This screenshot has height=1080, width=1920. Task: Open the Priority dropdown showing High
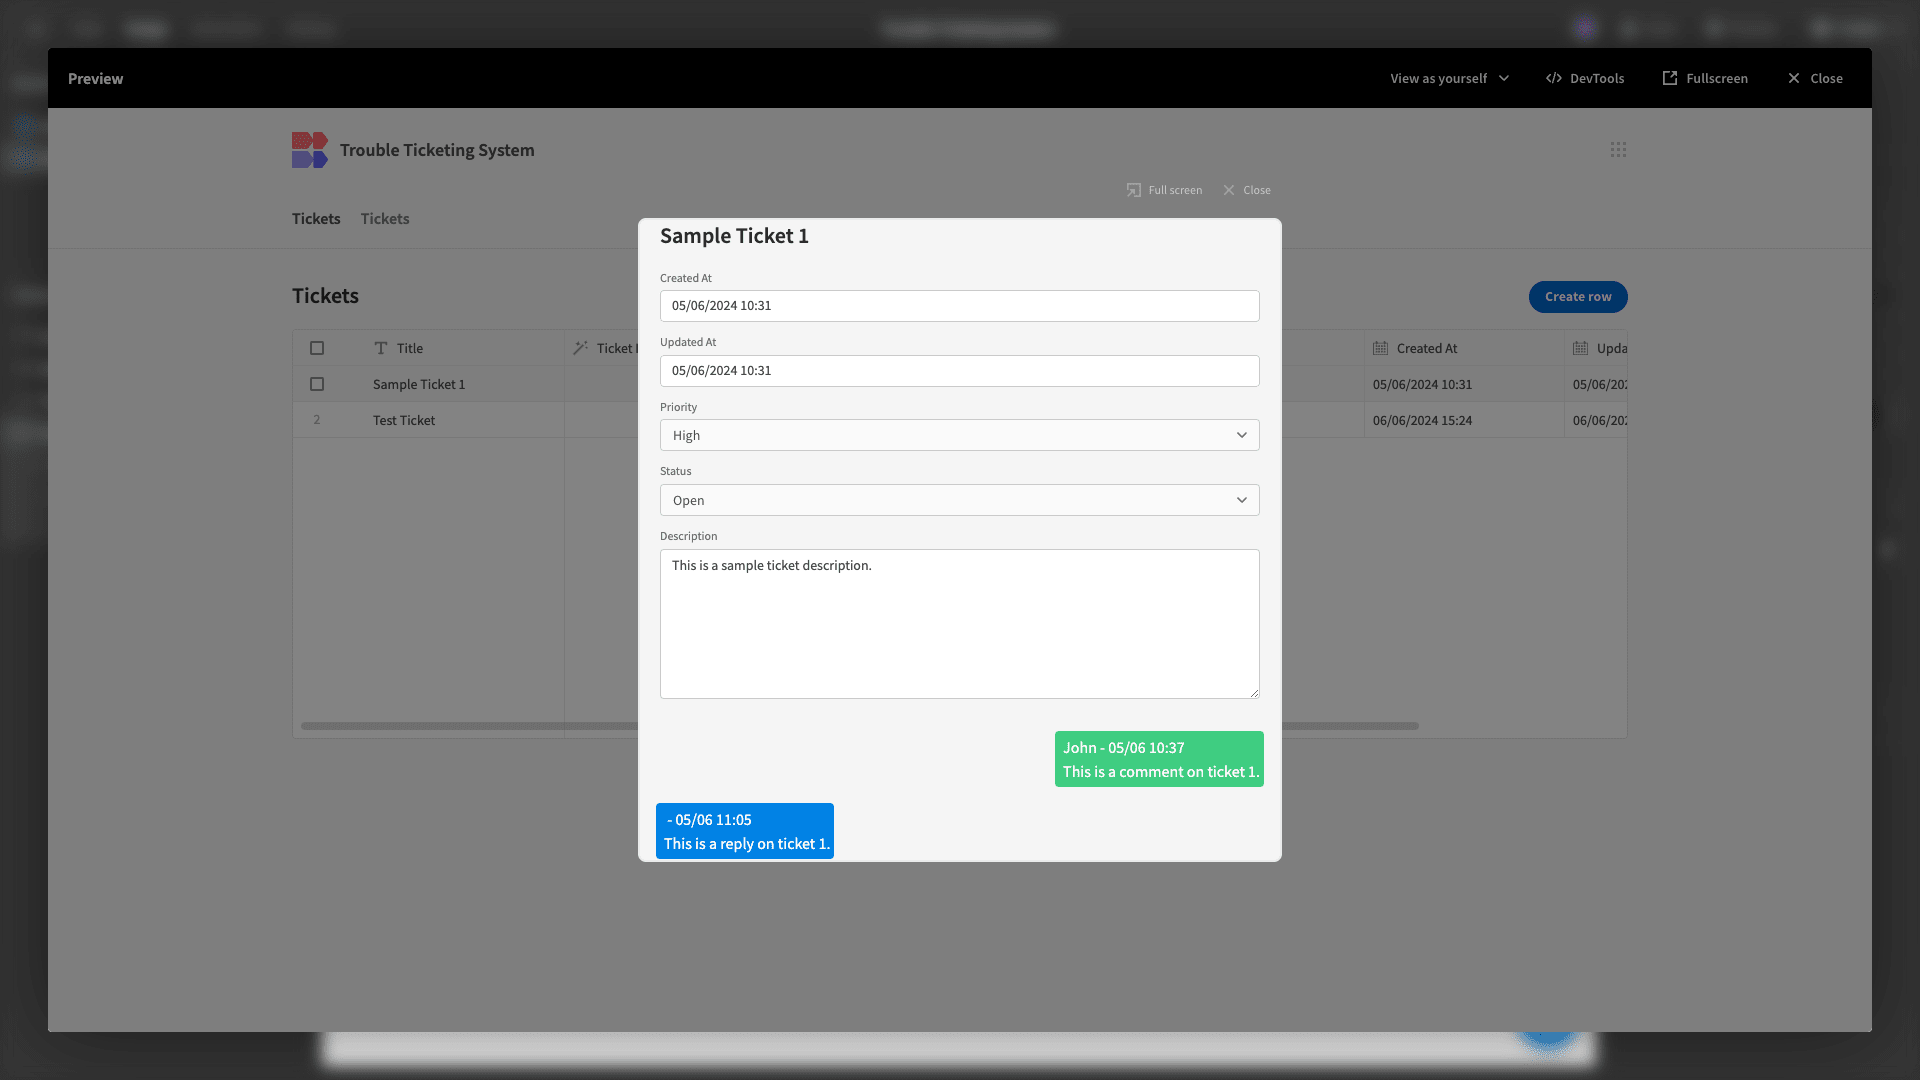coord(959,435)
